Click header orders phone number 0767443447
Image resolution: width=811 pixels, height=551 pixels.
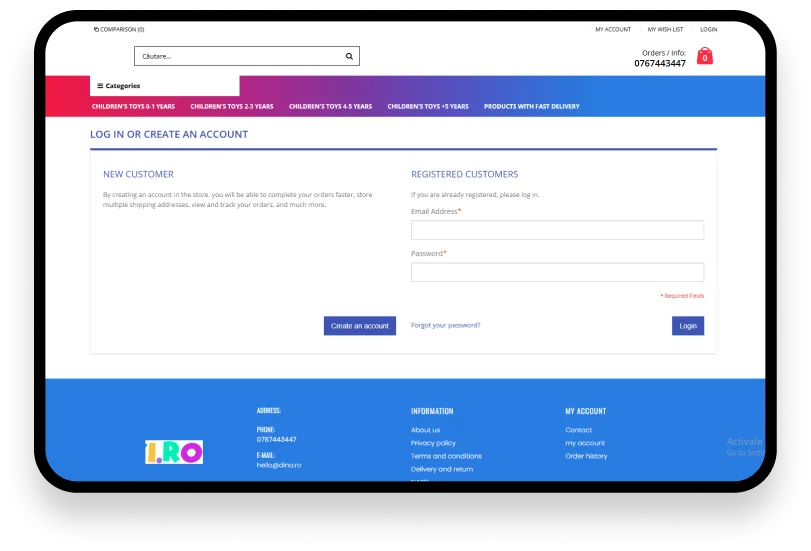(660, 63)
